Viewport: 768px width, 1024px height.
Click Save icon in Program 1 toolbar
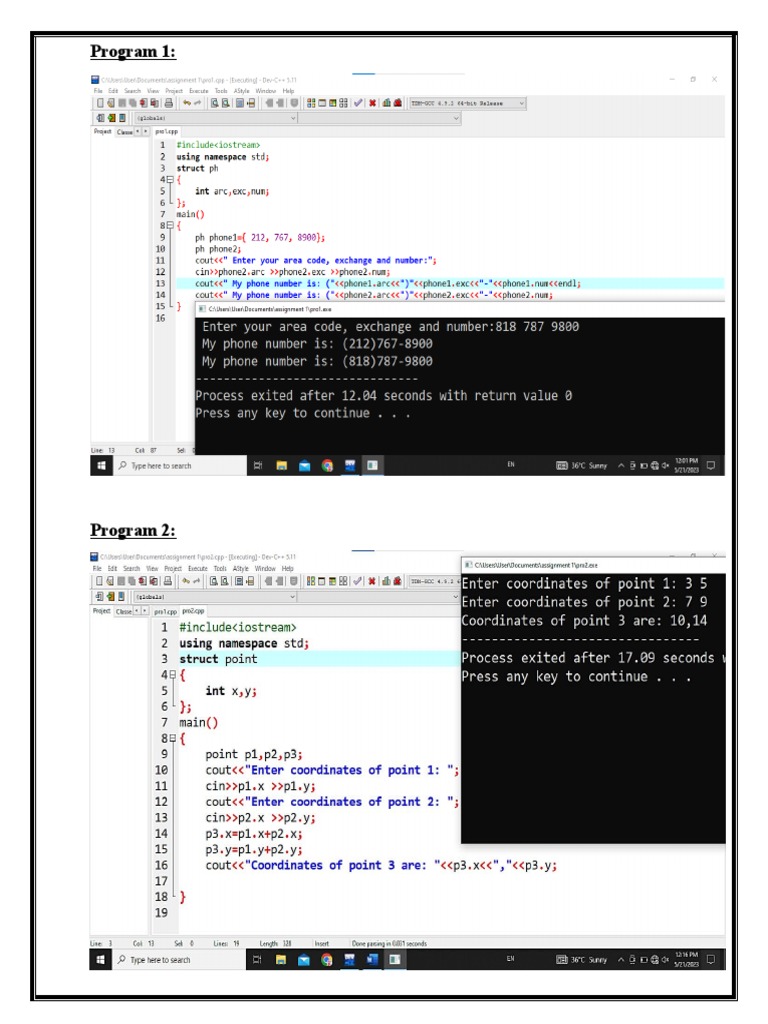click(122, 103)
